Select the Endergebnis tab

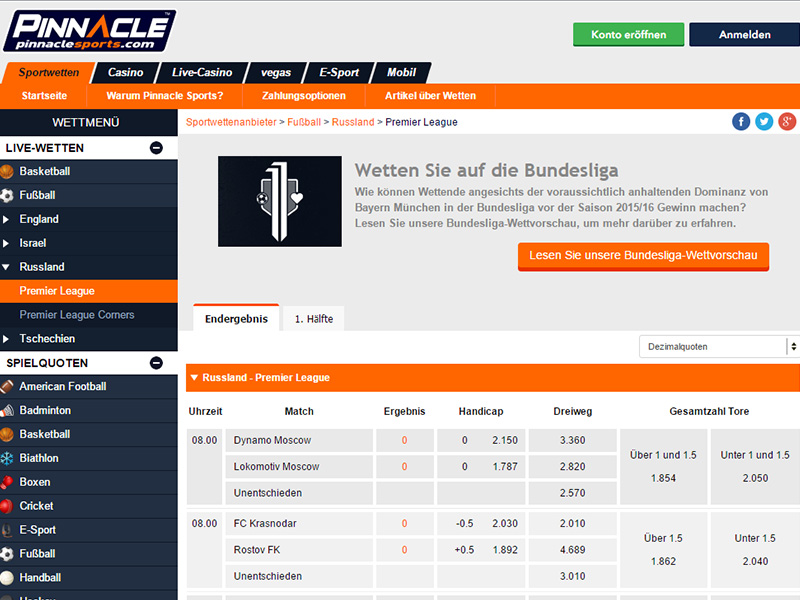[236, 318]
